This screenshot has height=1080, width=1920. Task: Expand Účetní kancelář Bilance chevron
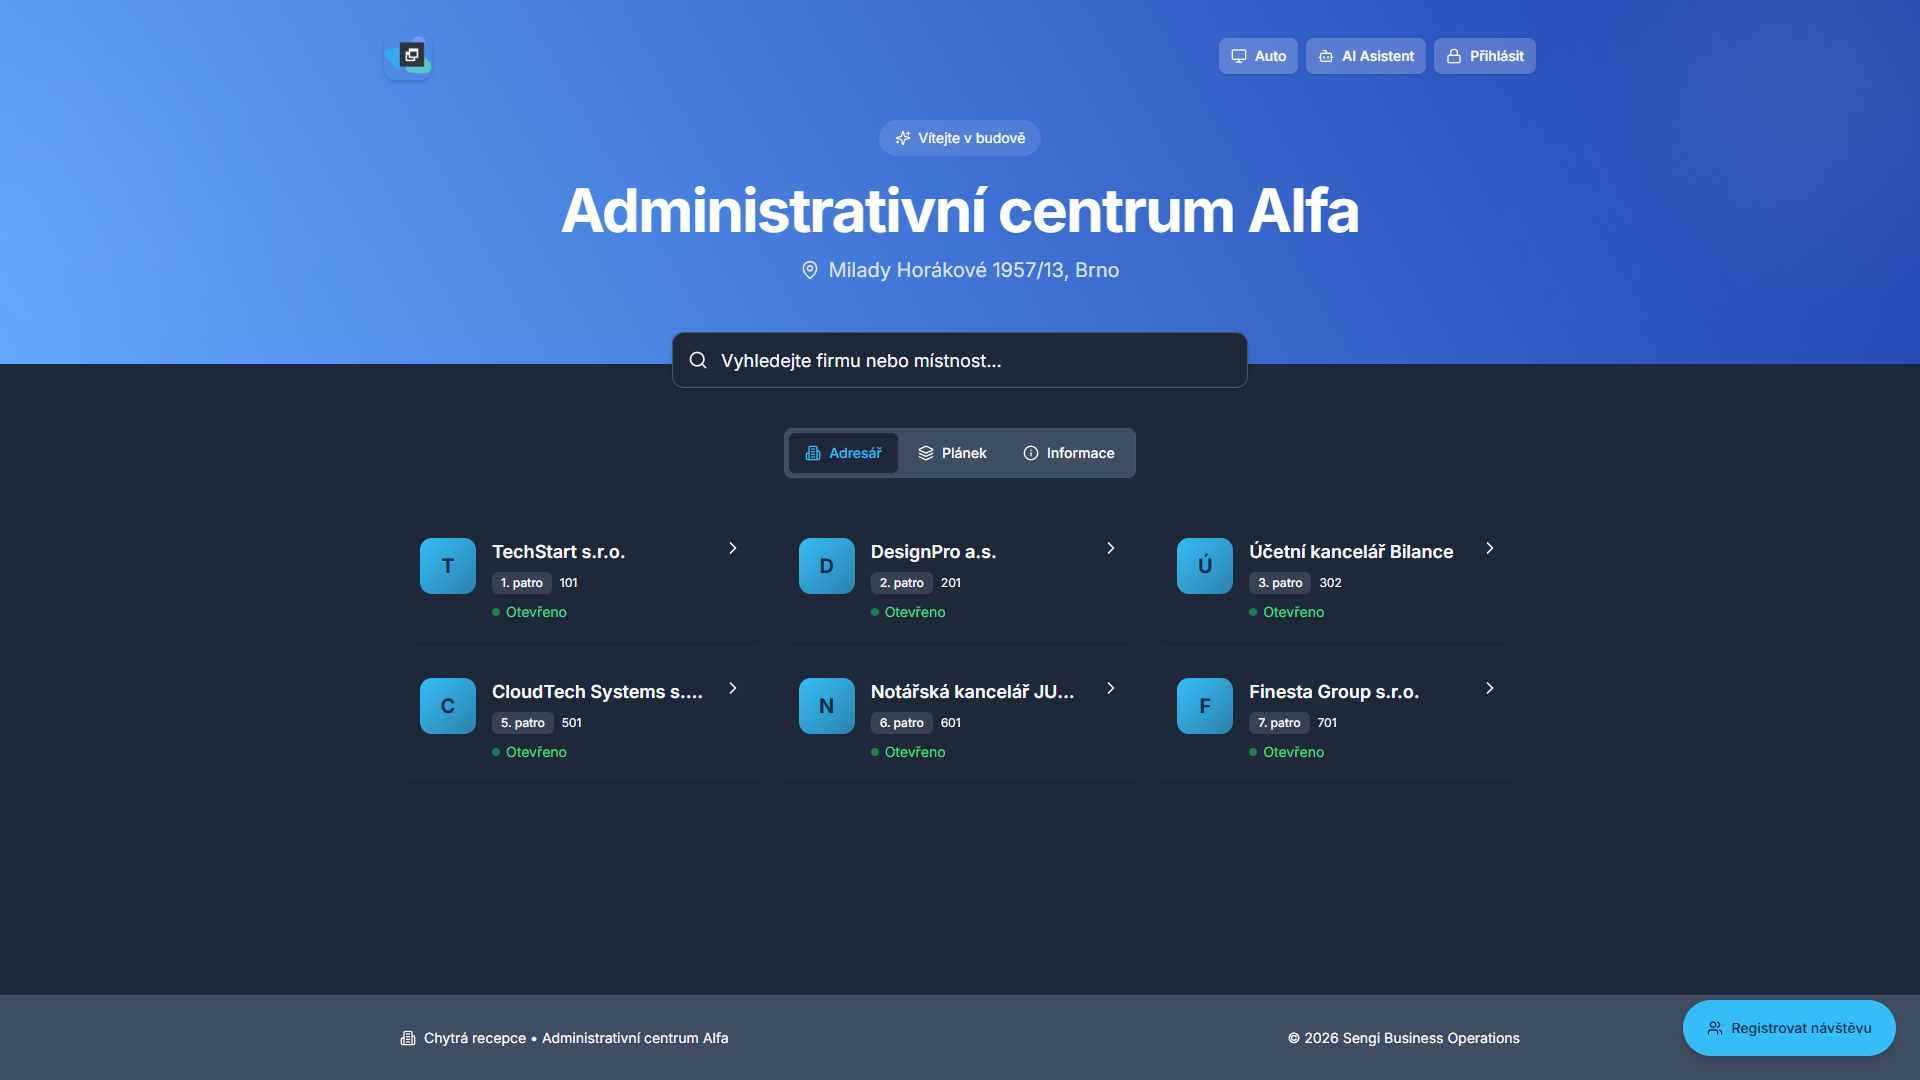pyautogui.click(x=1490, y=548)
